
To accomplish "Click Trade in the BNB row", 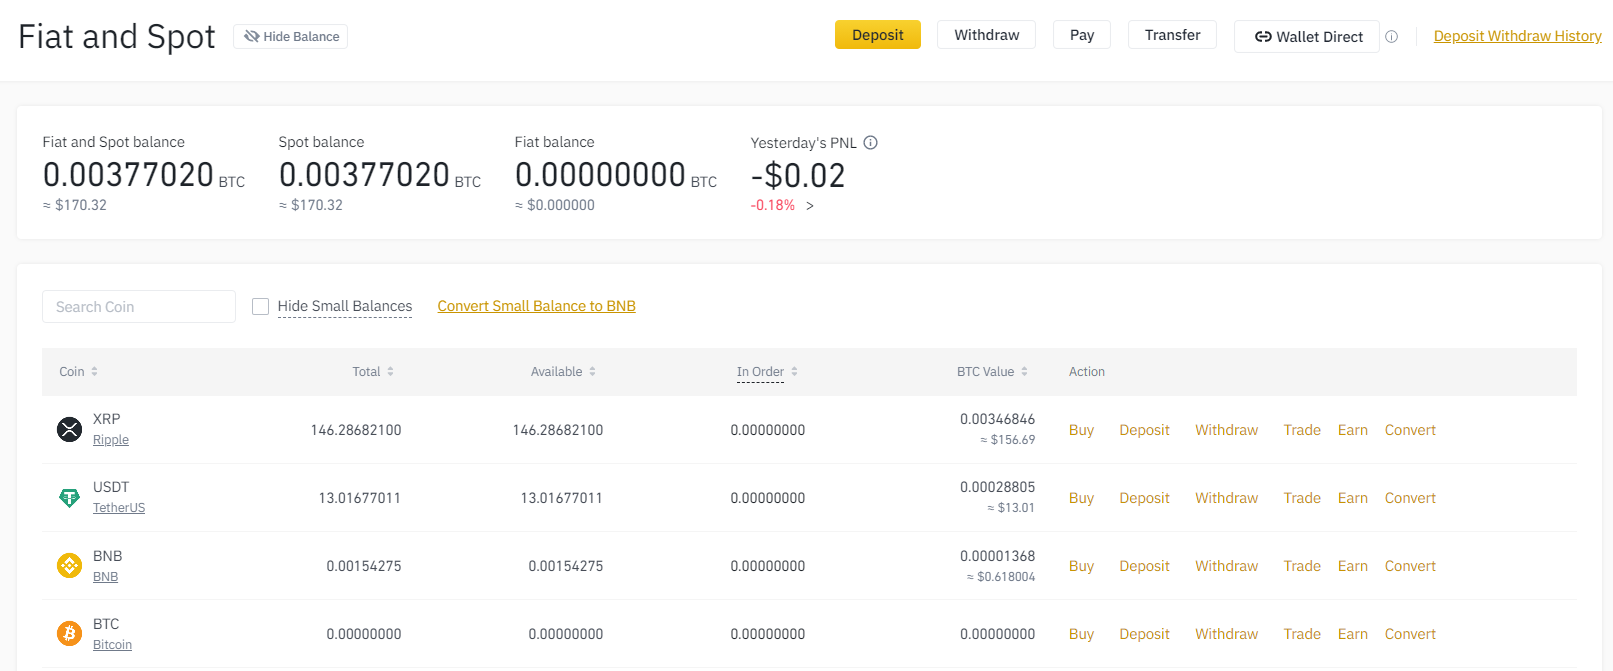I will tap(1302, 566).
